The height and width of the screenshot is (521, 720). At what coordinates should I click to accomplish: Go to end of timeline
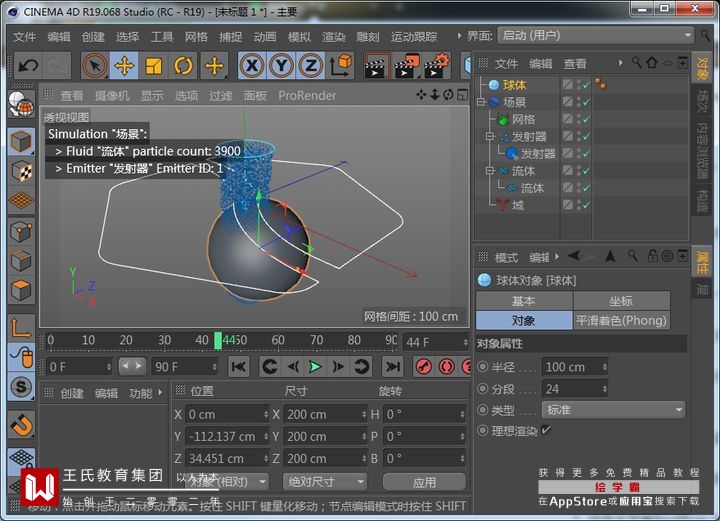click(x=393, y=366)
